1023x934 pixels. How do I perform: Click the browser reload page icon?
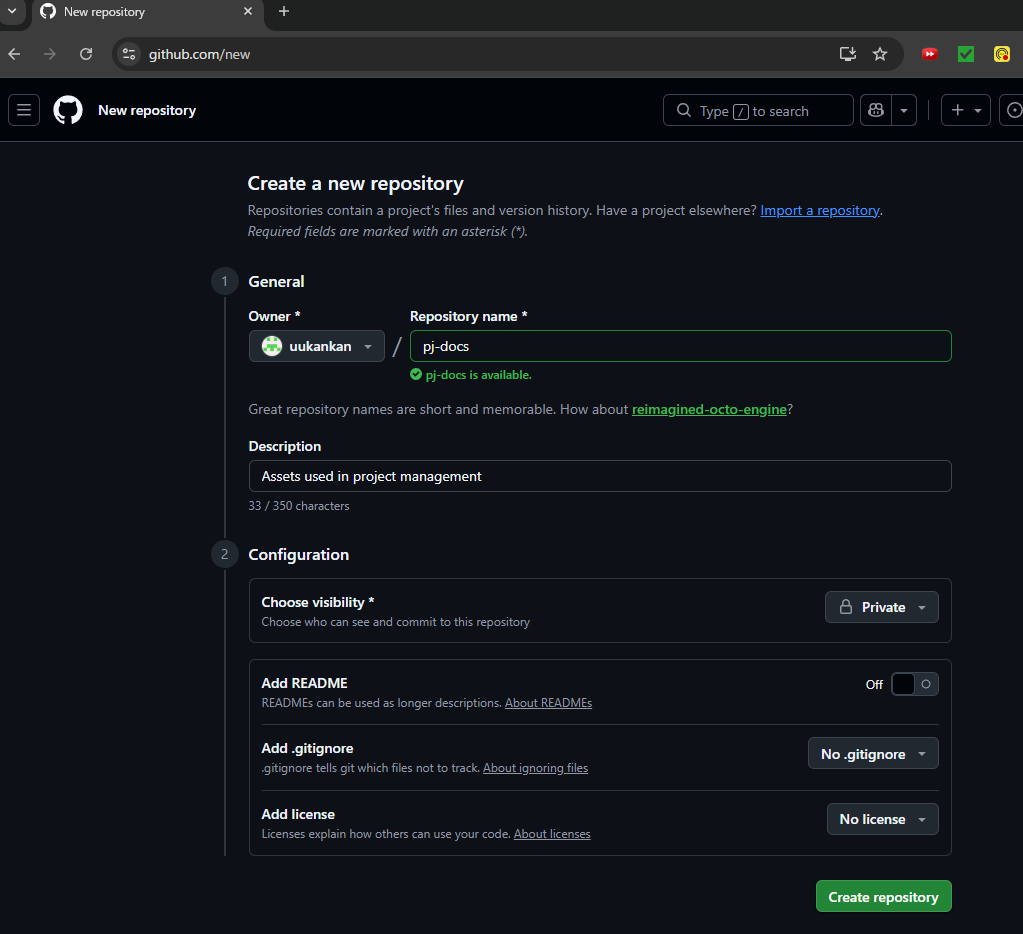coord(86,54)
